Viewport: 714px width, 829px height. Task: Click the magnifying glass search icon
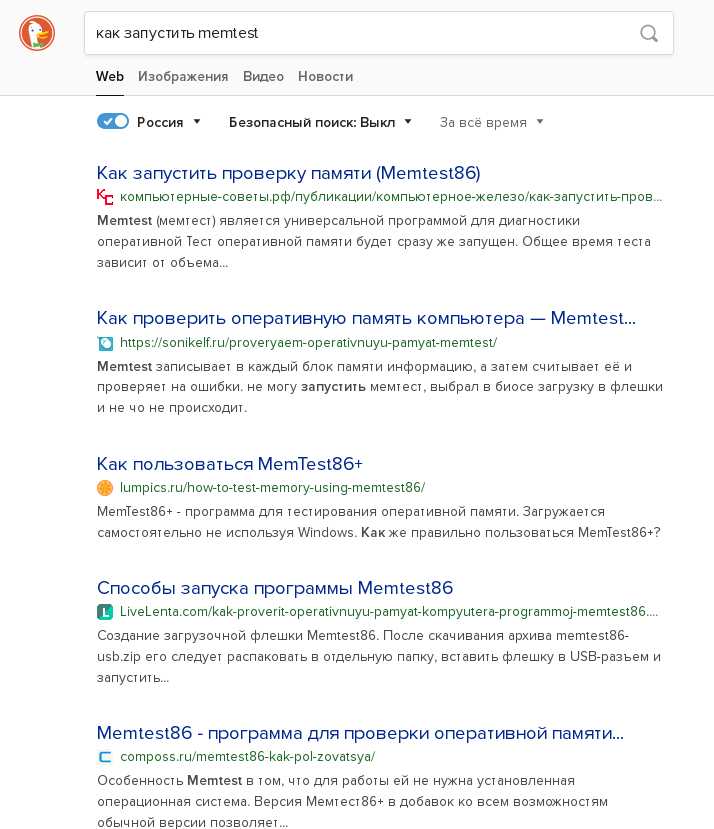tap(649, 34)
